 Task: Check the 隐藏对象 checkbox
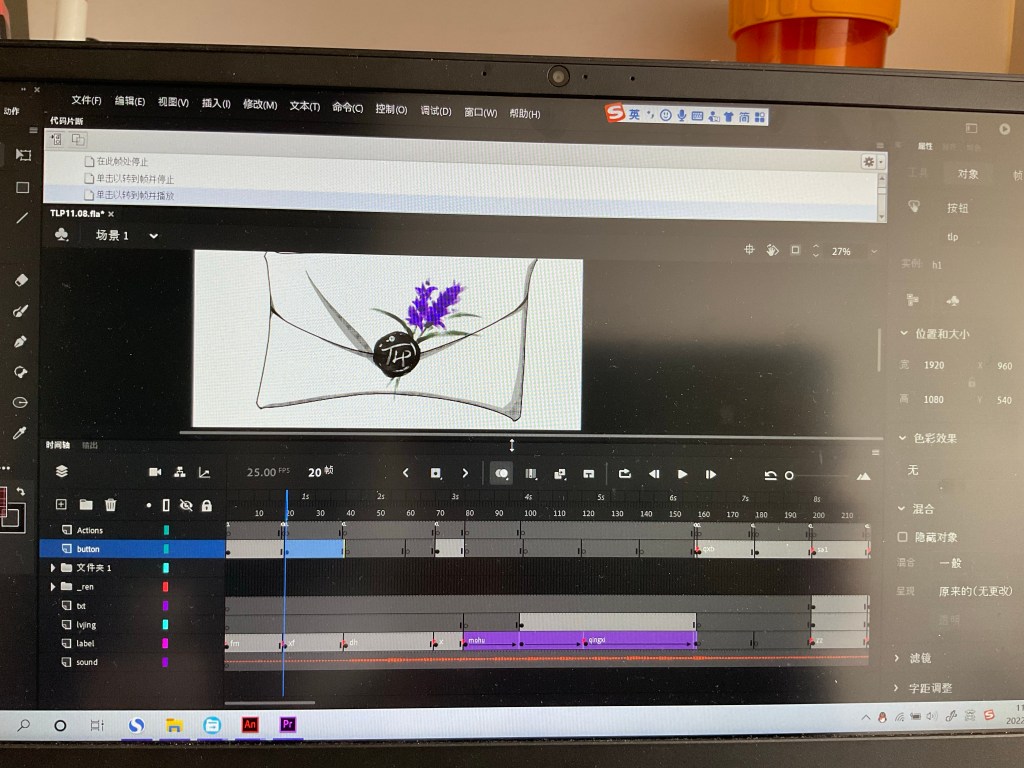[903, 537]
